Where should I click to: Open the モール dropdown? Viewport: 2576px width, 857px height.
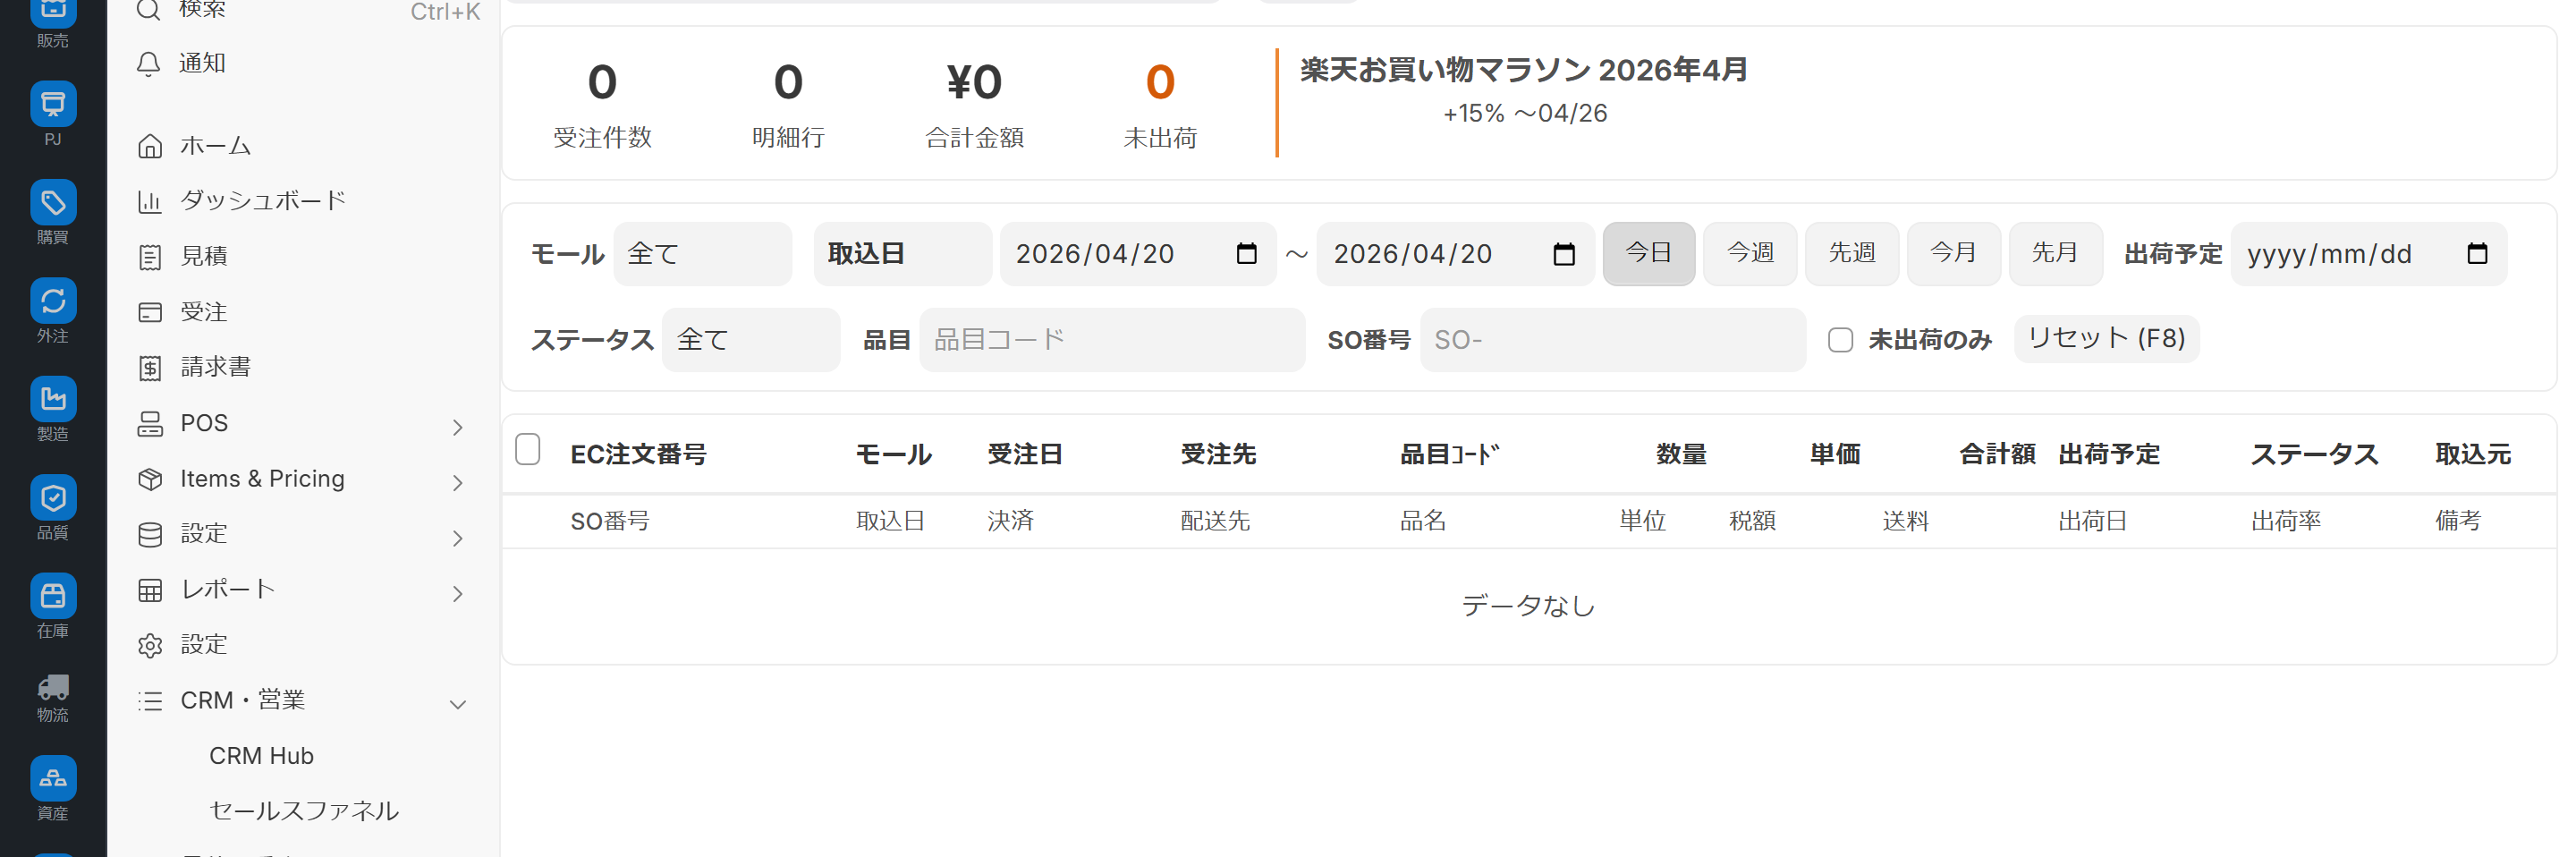702,254
